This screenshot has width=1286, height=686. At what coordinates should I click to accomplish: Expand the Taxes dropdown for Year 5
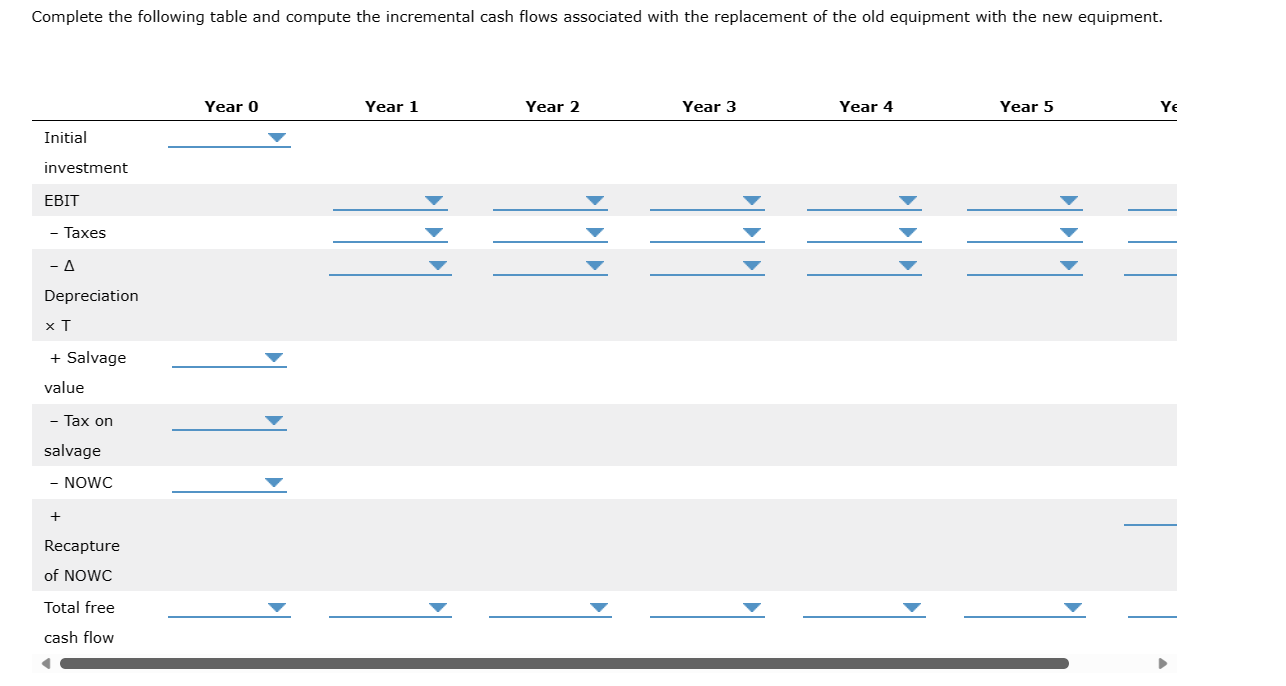pos(1068,232)
